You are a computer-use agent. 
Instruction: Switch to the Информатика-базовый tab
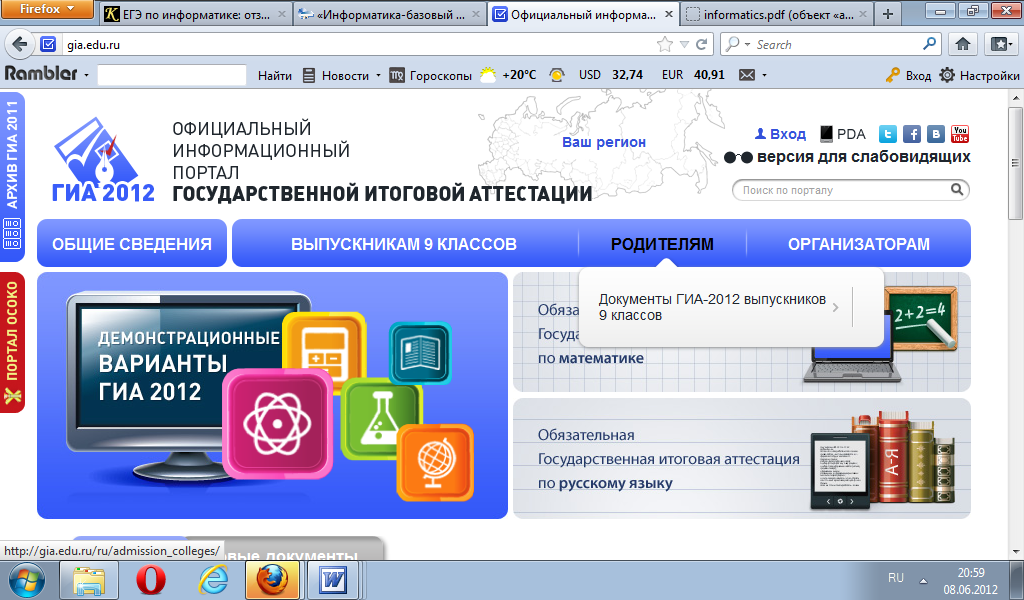pyautogui.click(x=389, y=14)
